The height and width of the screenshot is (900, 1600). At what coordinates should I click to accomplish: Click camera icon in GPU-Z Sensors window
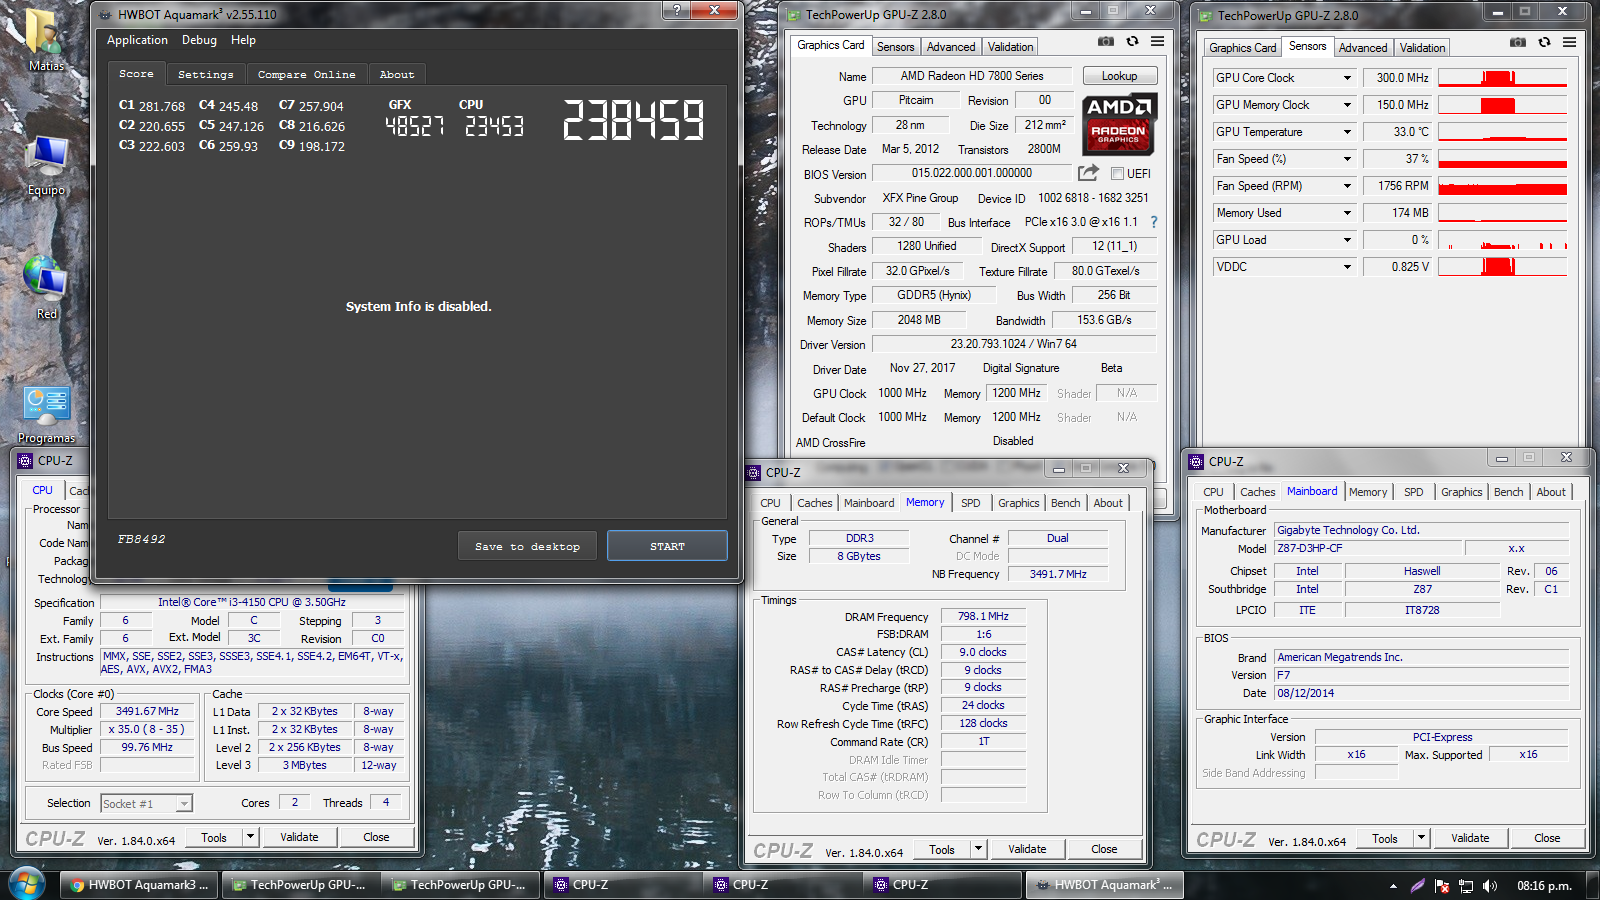pos(1518,43)
